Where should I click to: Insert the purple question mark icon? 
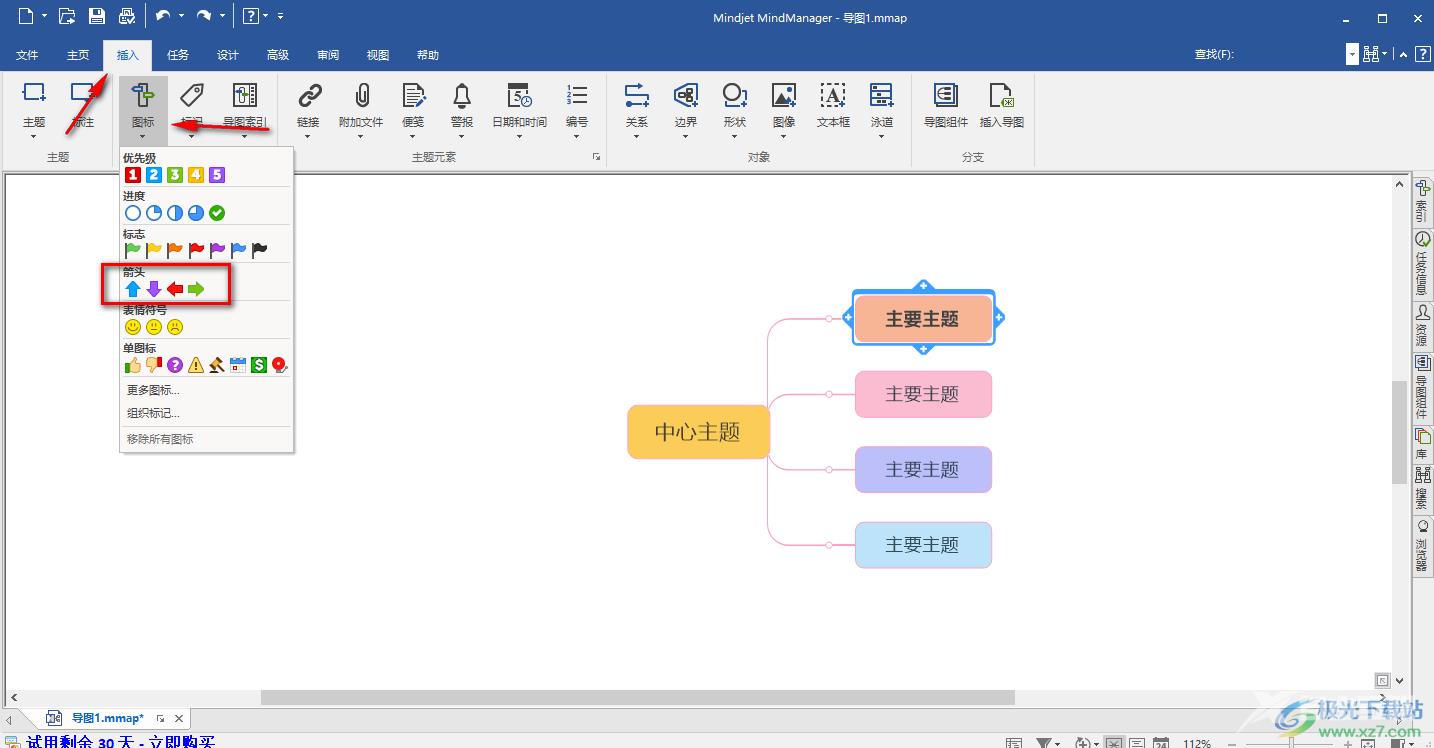point(175,365)
